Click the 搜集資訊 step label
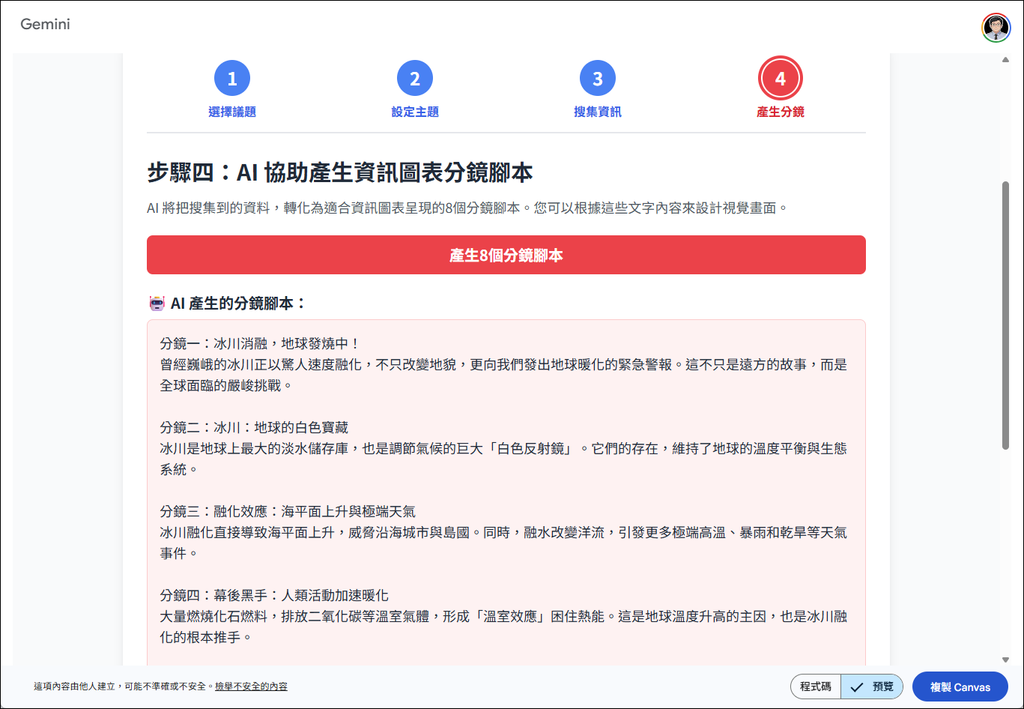The width and height of the screenshot is (1024, 709). [598, 112]
